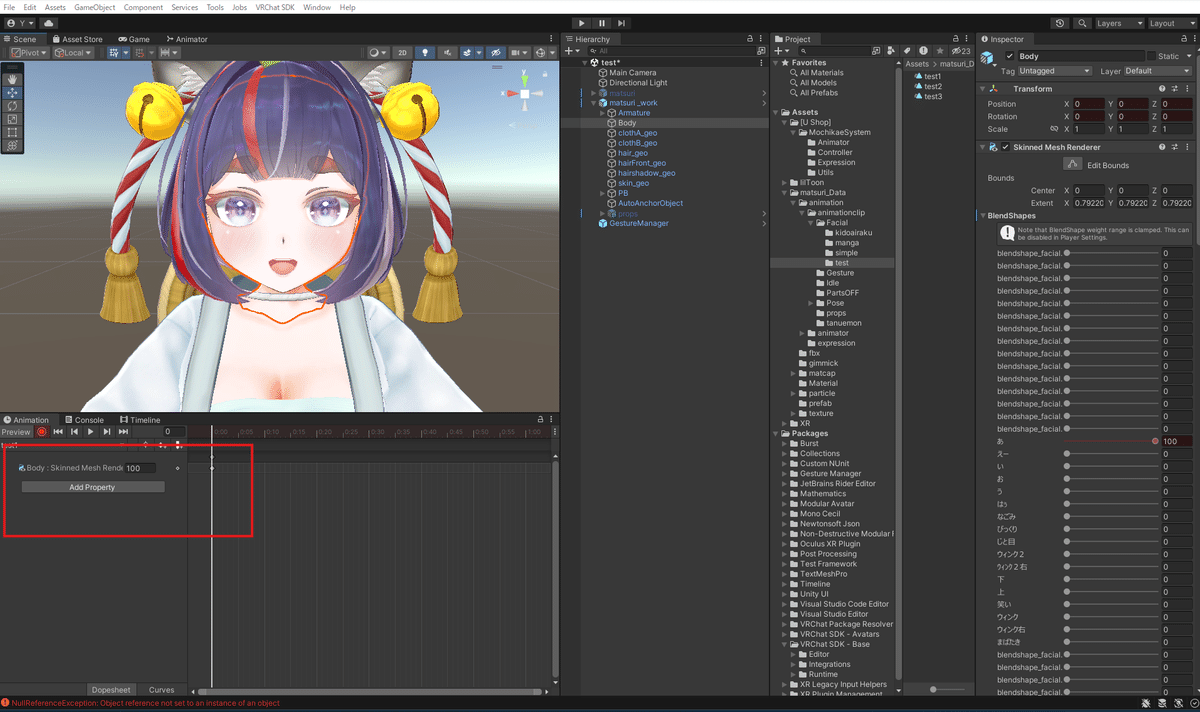Screen dimensions: 1200x712
Task: Click the cloud services icon
Action: coord(49,23)
